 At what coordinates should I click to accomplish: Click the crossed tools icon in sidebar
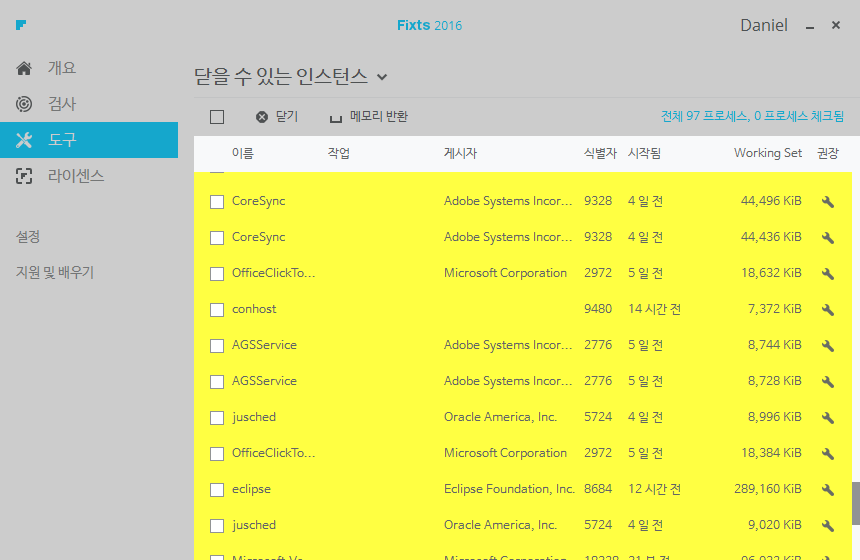(24, 140)
